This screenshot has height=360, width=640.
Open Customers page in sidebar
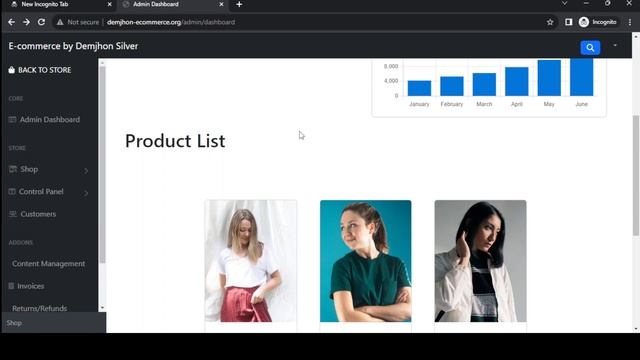38,214
